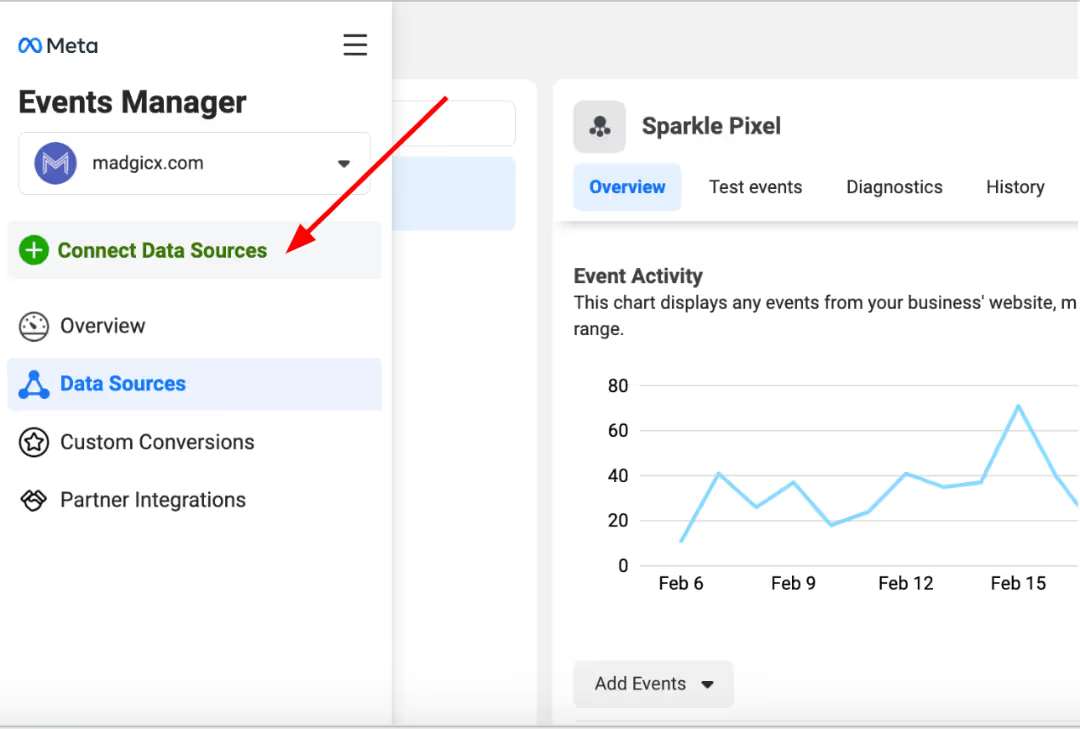Click the Data Sources triangle icon

(34, 384)
